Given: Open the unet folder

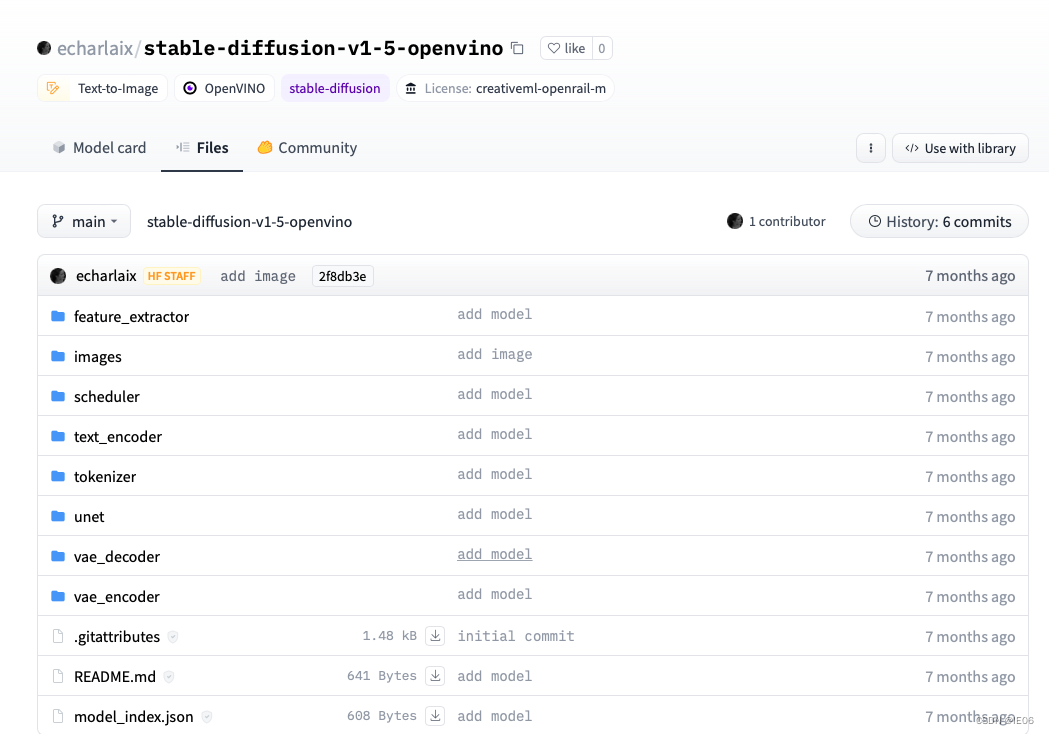Looking at the screenshot, I should pos(89,517).
